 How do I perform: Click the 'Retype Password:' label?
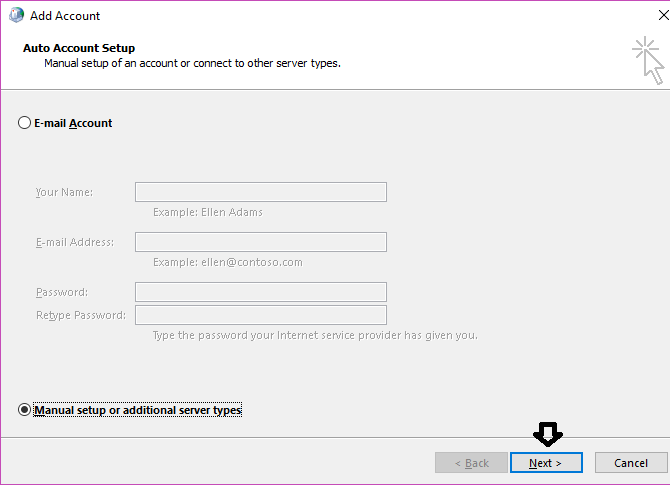(81, 315)
